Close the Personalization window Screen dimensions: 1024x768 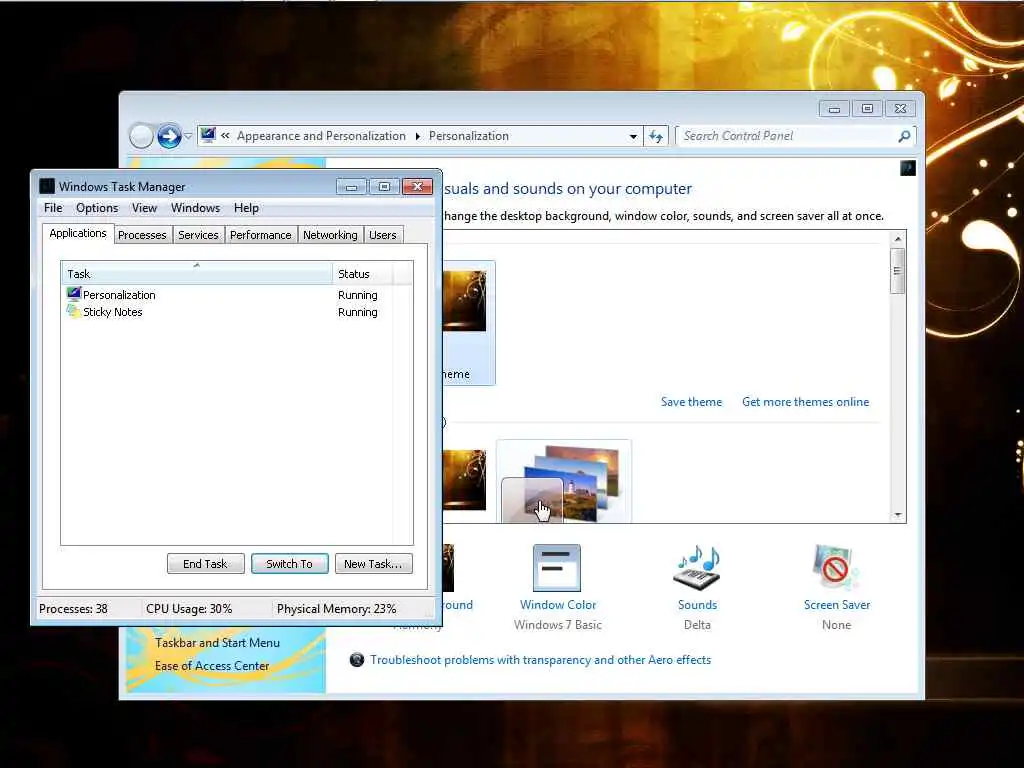click(x=901, y=108)
